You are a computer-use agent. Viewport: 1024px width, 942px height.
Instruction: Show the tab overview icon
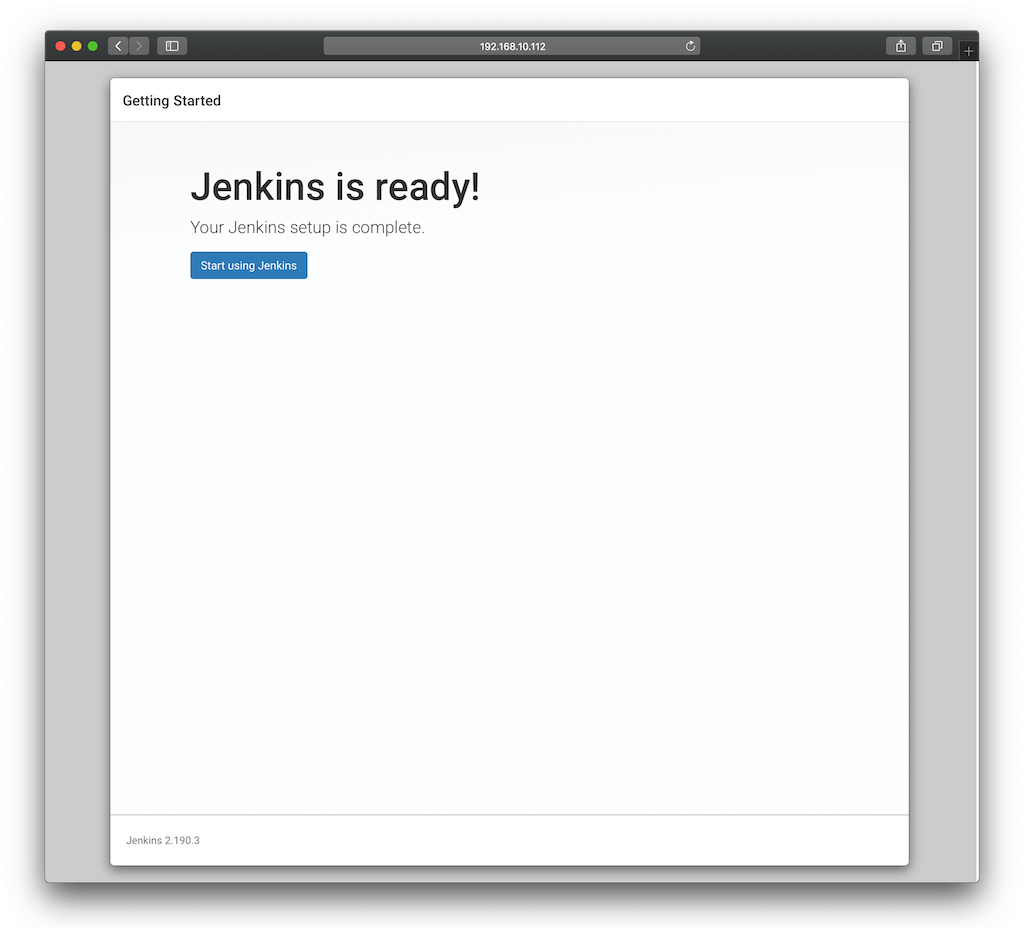click(x=936, y=46)
